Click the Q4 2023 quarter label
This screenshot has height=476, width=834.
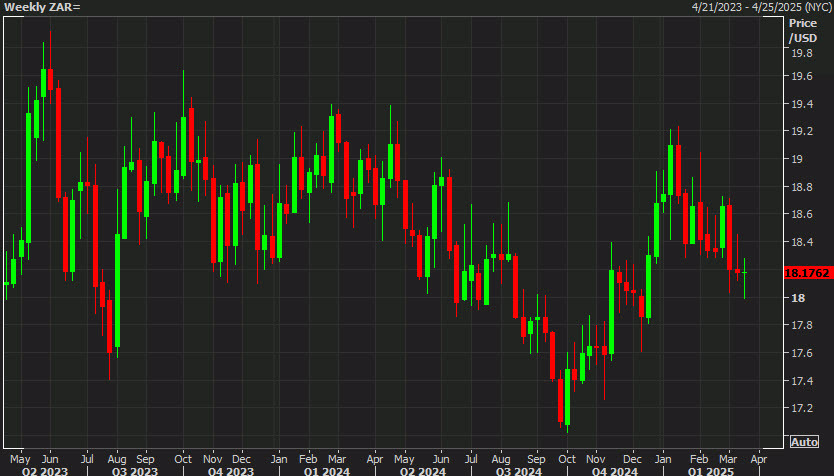231,471
